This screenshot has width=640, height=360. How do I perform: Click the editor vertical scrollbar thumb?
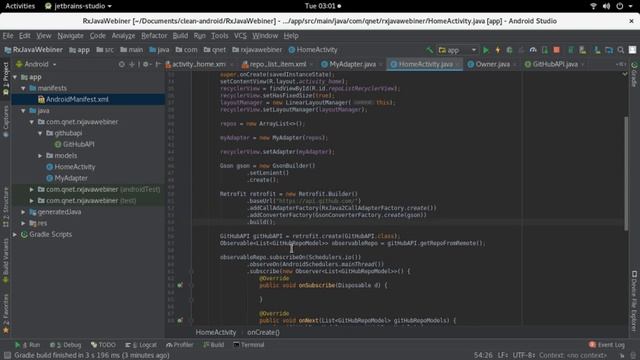tap(626, 173)
